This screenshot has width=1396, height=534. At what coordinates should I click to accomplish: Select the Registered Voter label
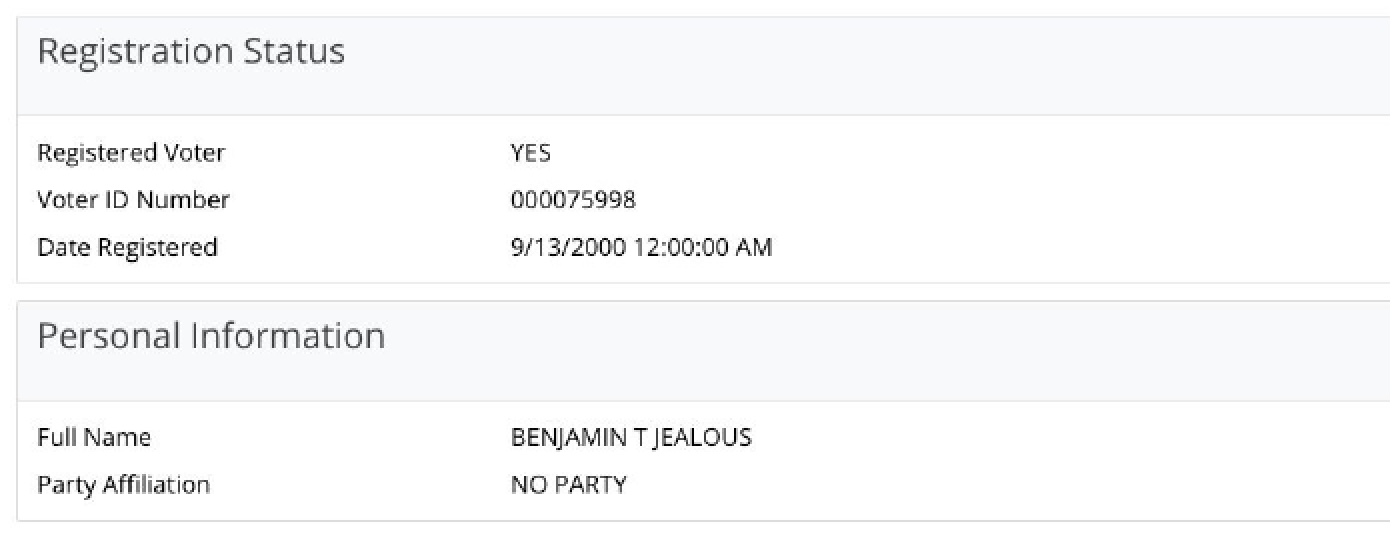pyautogui.click(x=131, y=153)
